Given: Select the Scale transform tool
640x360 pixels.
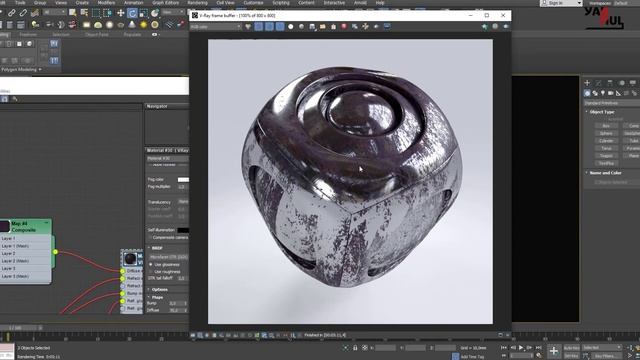Looking at the screenshot, I should coord(144,13).
